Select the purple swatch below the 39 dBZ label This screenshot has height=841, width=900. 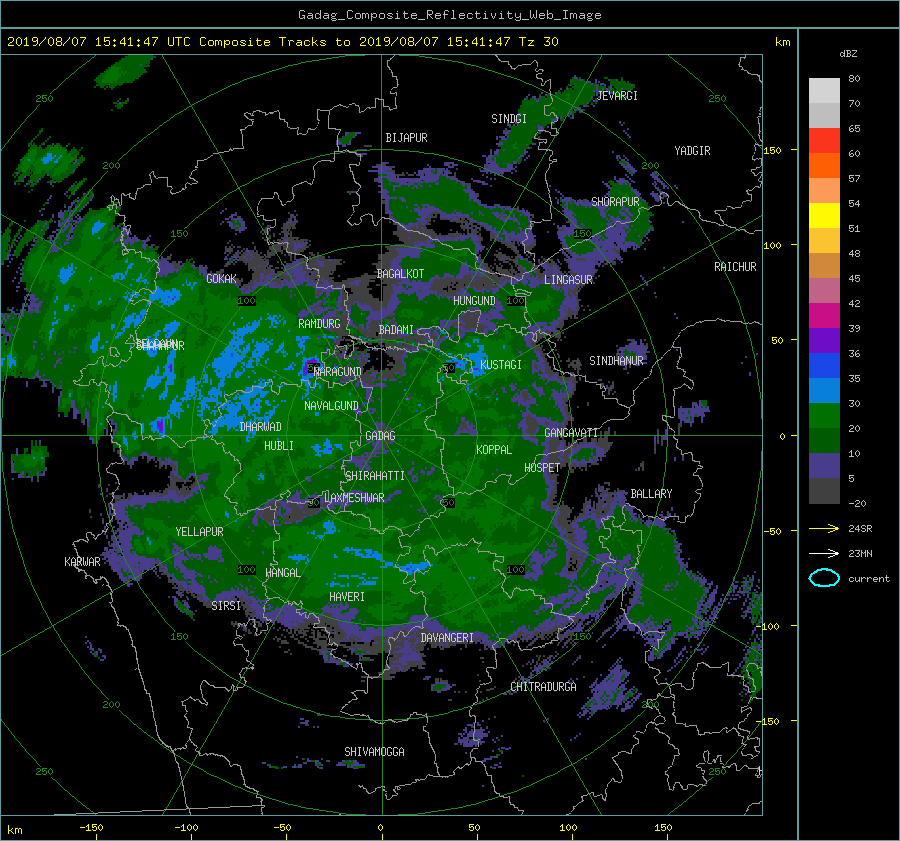click(x=824, y=340)
